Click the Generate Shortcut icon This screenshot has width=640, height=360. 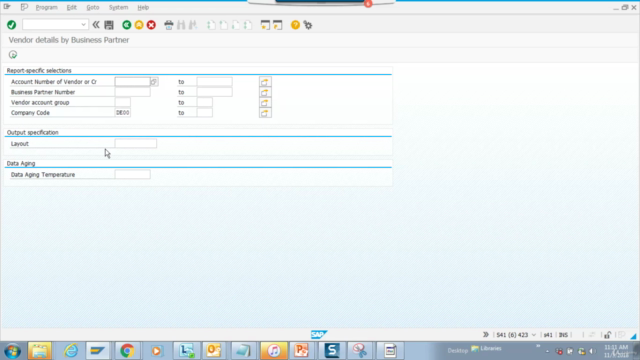tap(278, 25)
